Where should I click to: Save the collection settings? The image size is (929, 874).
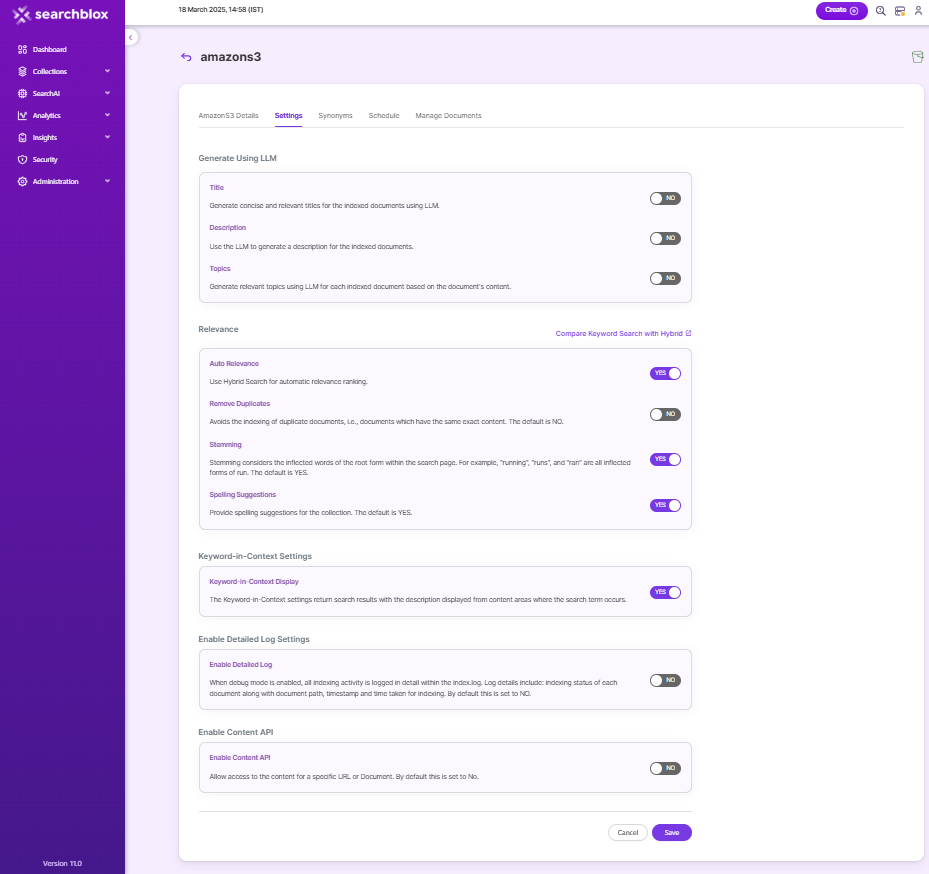[x=671, y=833]
